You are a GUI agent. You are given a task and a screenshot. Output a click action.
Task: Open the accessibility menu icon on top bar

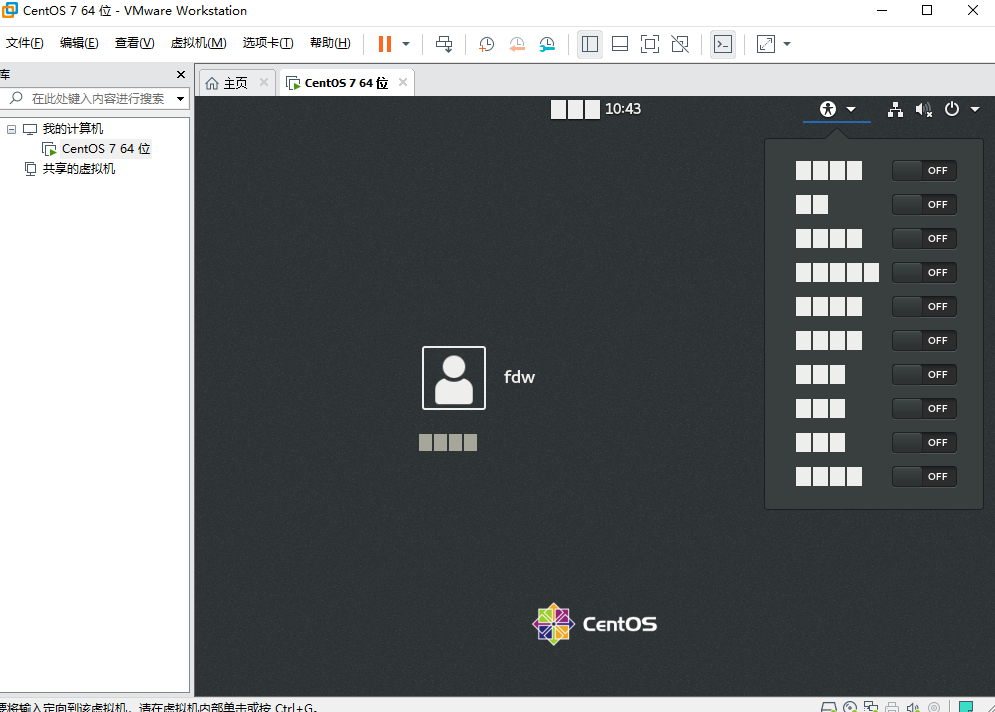point(827,109)
